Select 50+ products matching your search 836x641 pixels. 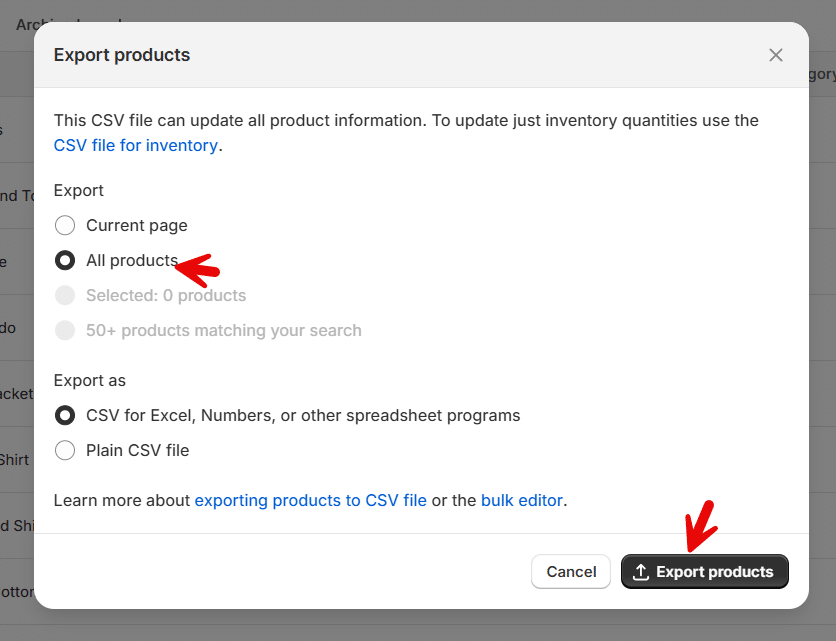[225, 330]
